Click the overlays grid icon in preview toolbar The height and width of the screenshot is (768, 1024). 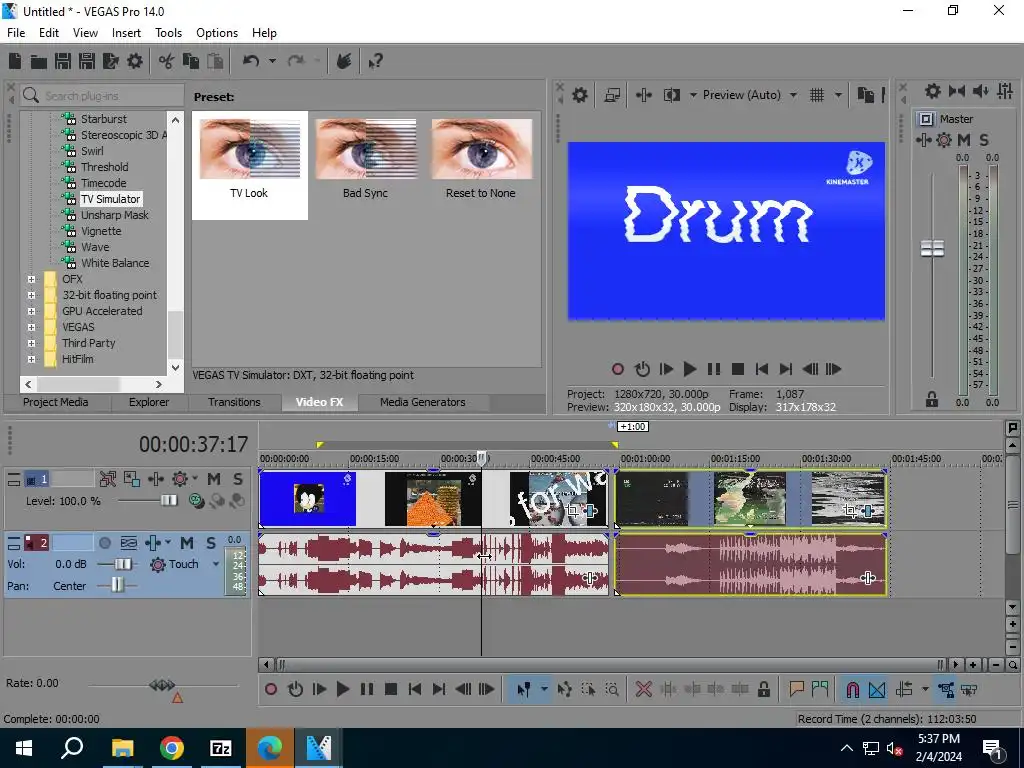pos(817,95)
